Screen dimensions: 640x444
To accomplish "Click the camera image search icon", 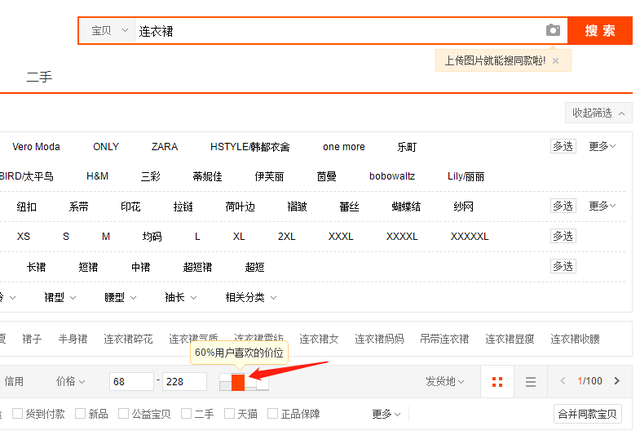I will (553, 30).
